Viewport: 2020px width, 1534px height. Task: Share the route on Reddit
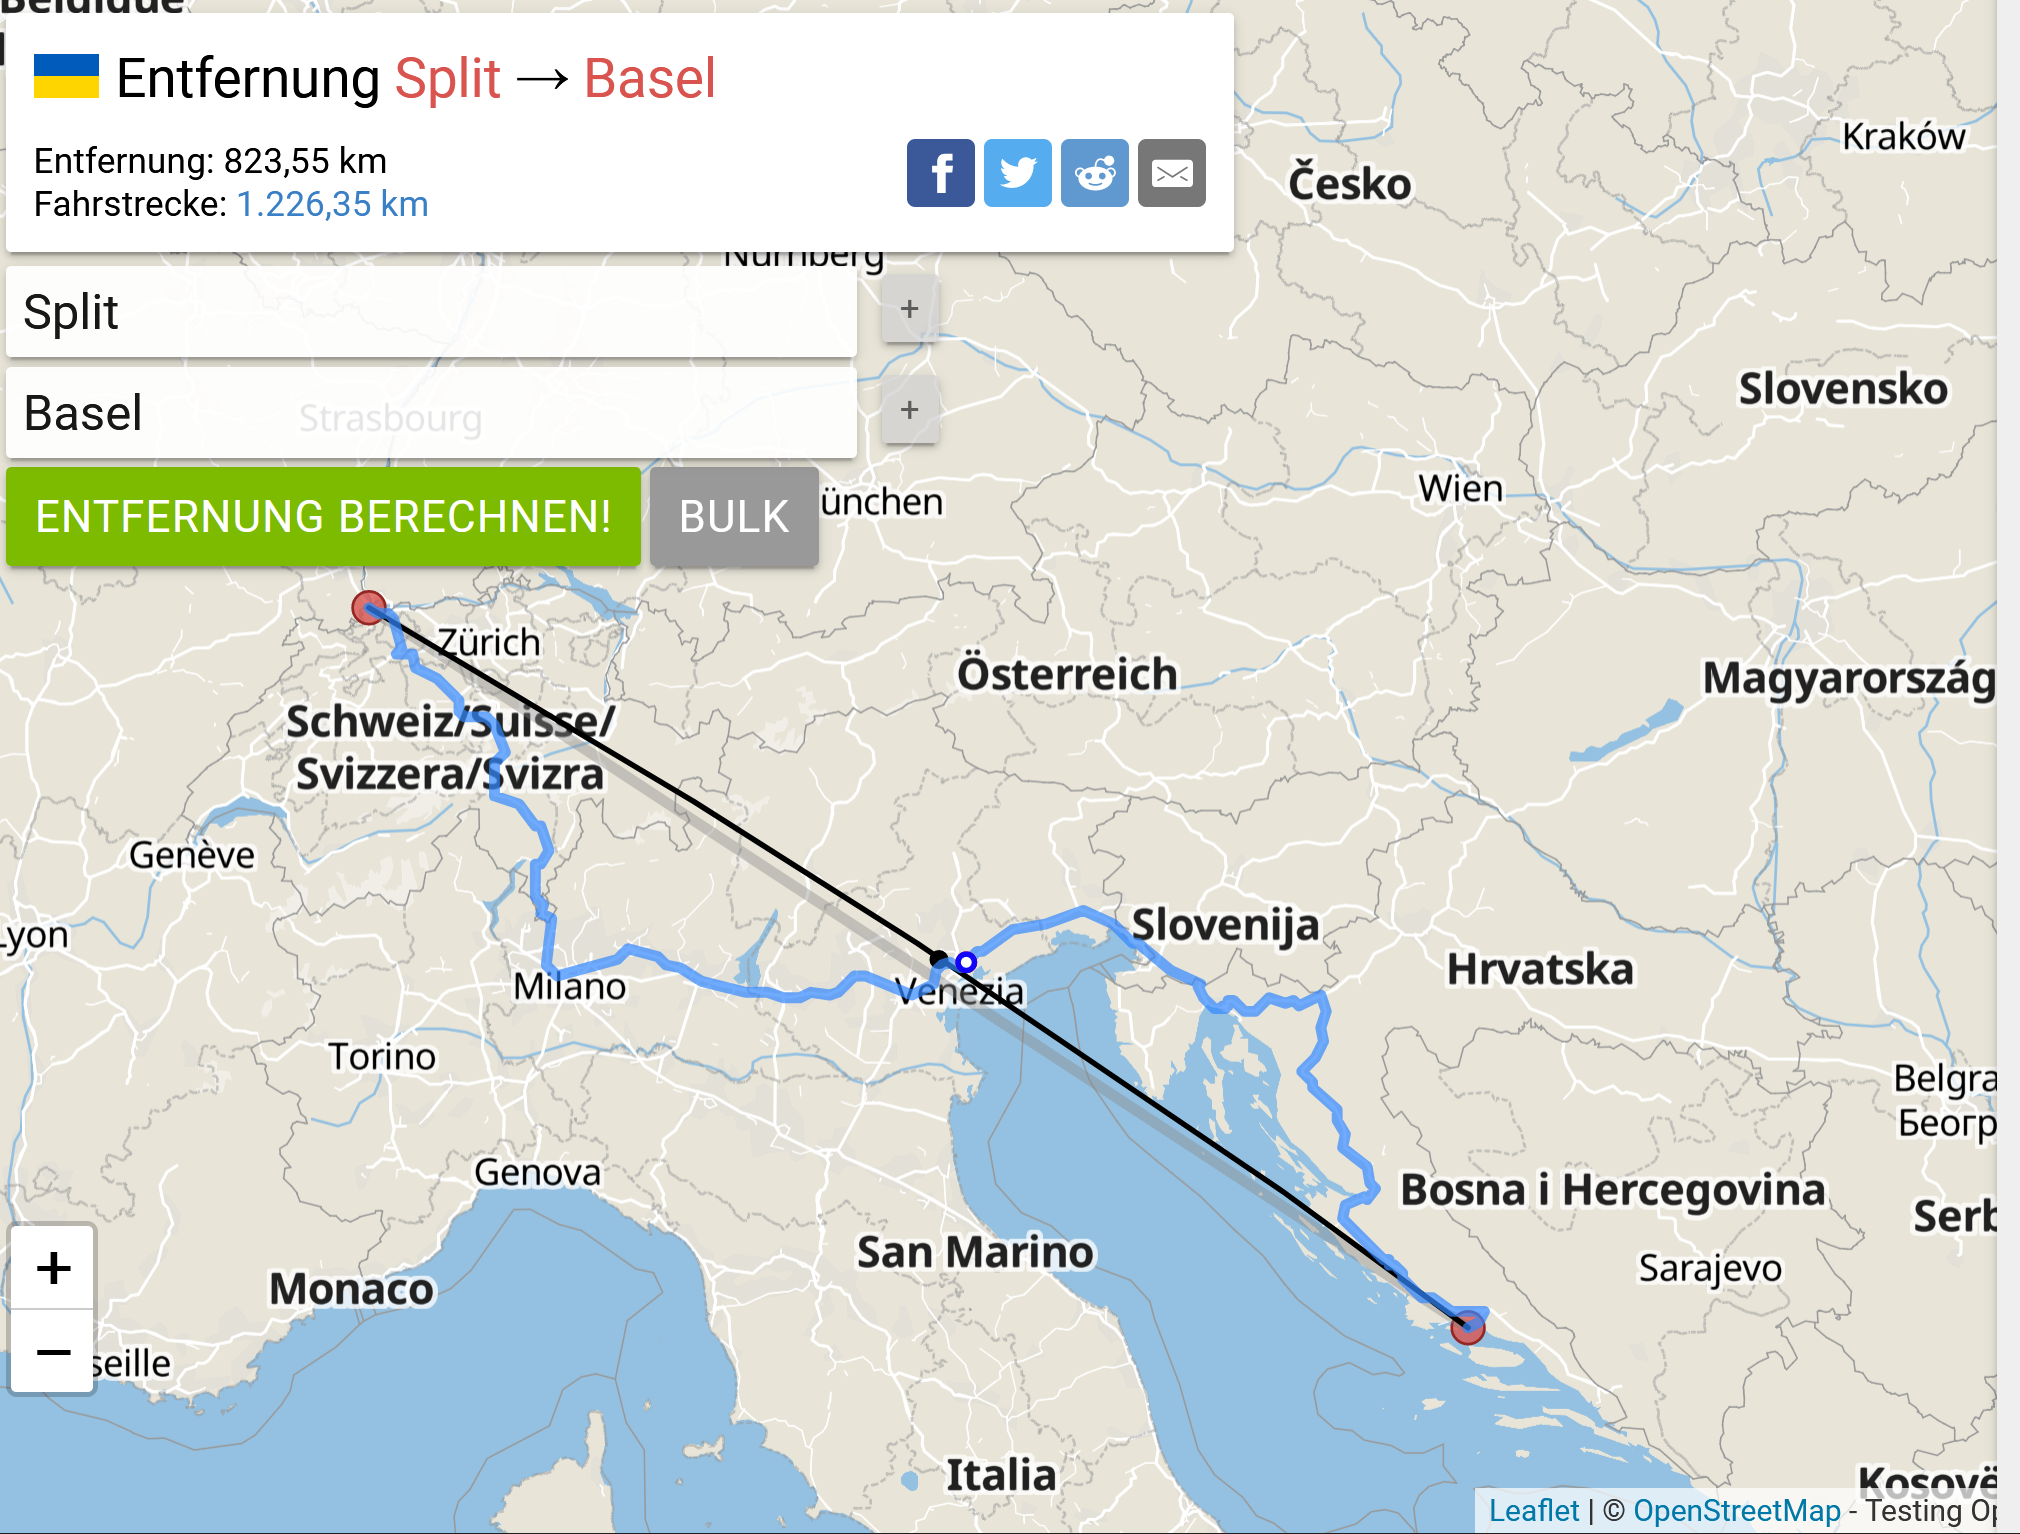click(x=1094, y=173)
